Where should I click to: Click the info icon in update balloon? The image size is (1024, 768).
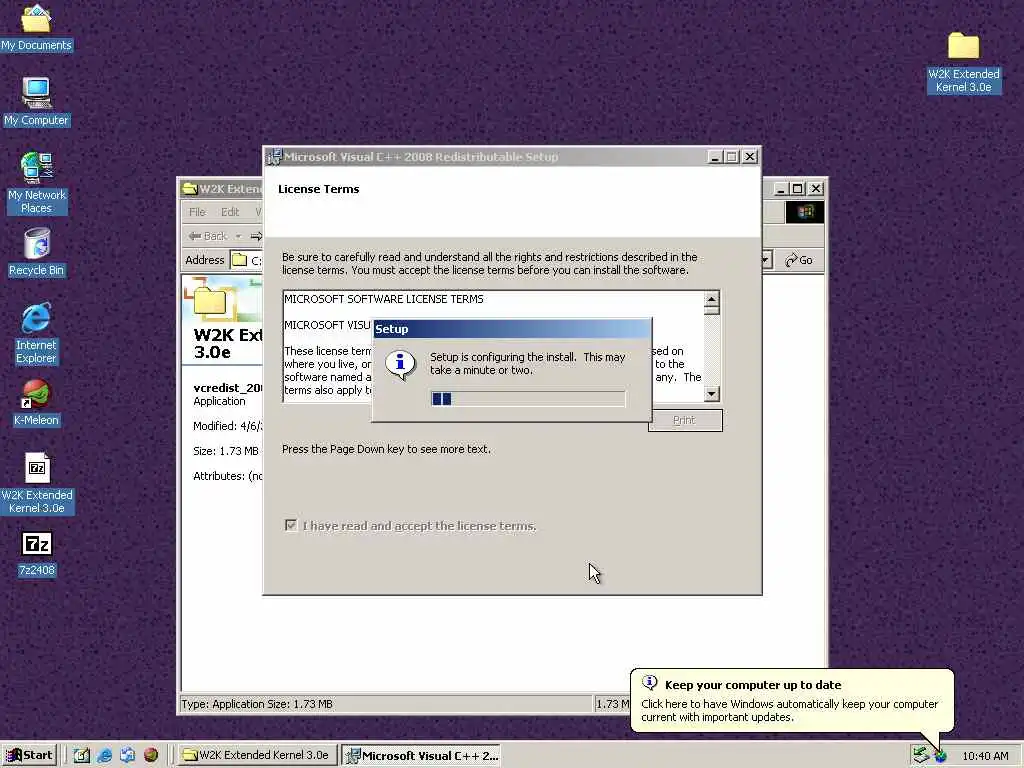649,683
